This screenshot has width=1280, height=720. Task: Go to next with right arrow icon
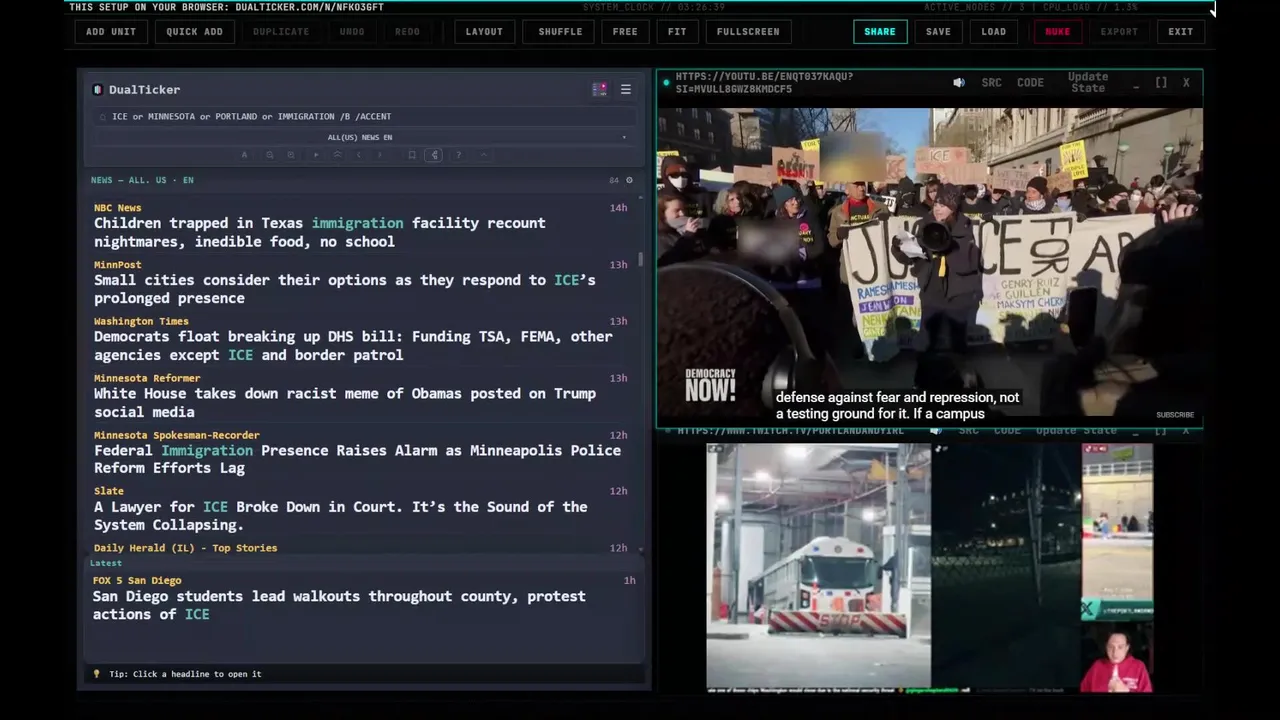point(380,155)
